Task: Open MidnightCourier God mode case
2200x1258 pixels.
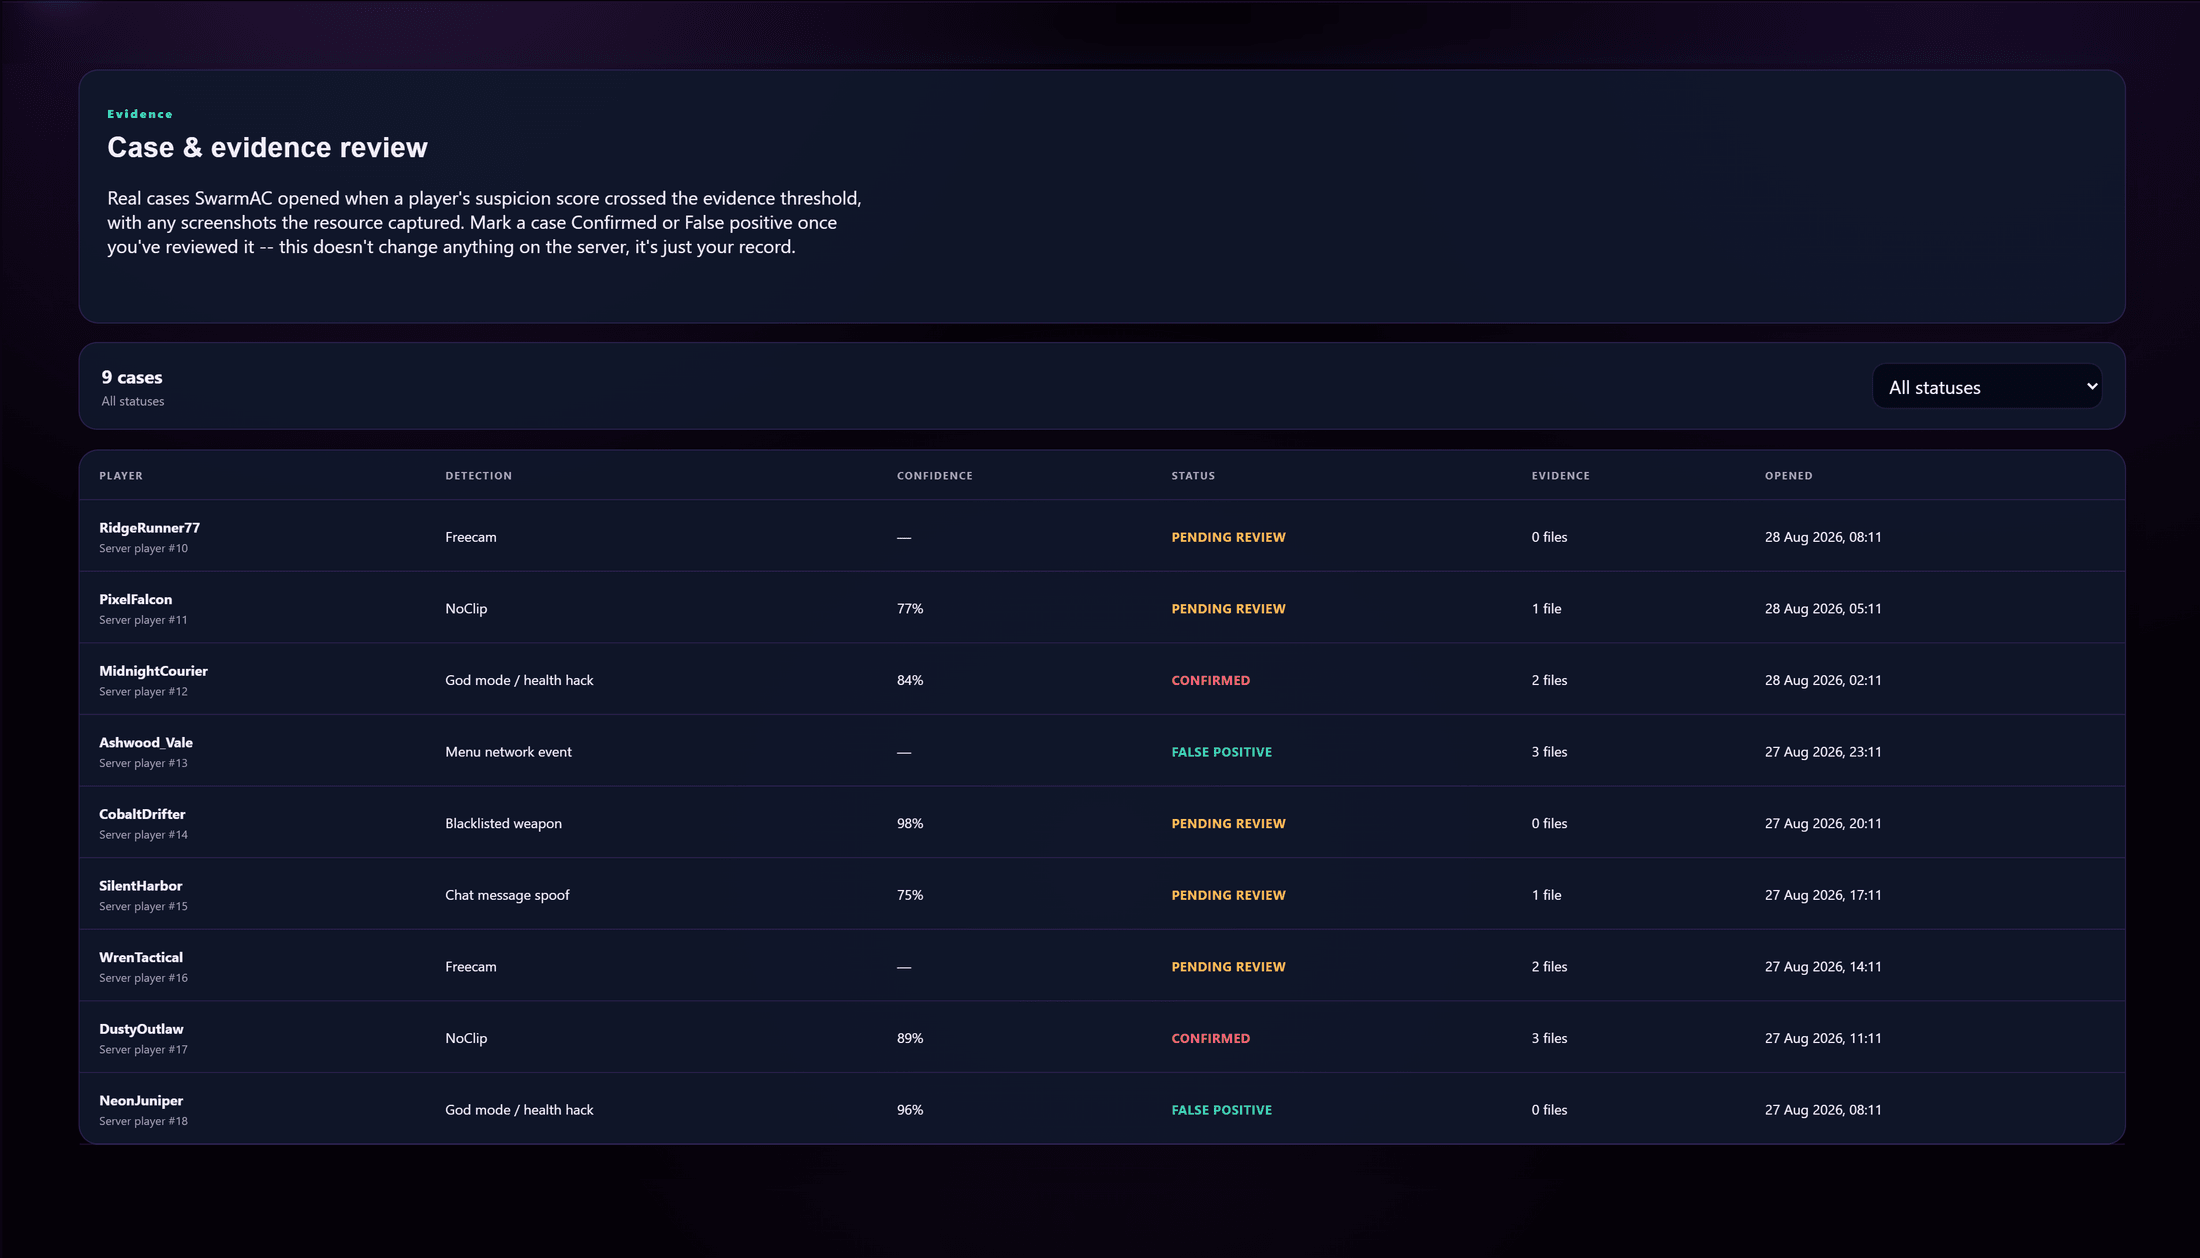Action: point(1102,680)
